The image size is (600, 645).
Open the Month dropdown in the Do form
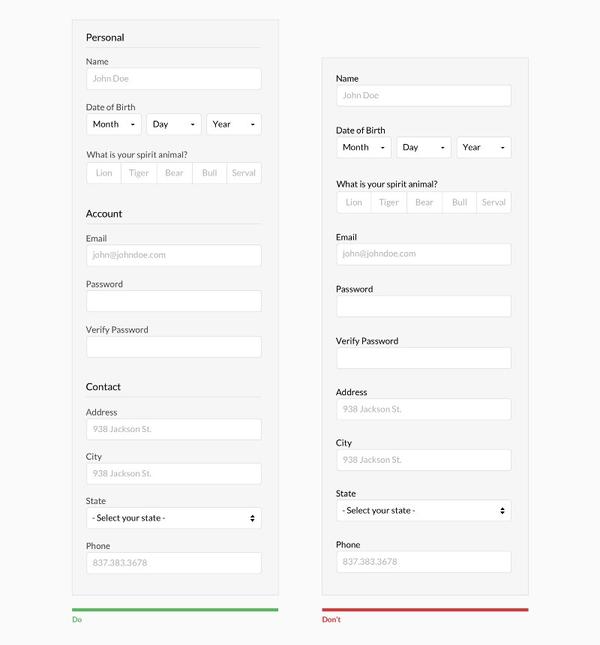click(x=114, y=125)
